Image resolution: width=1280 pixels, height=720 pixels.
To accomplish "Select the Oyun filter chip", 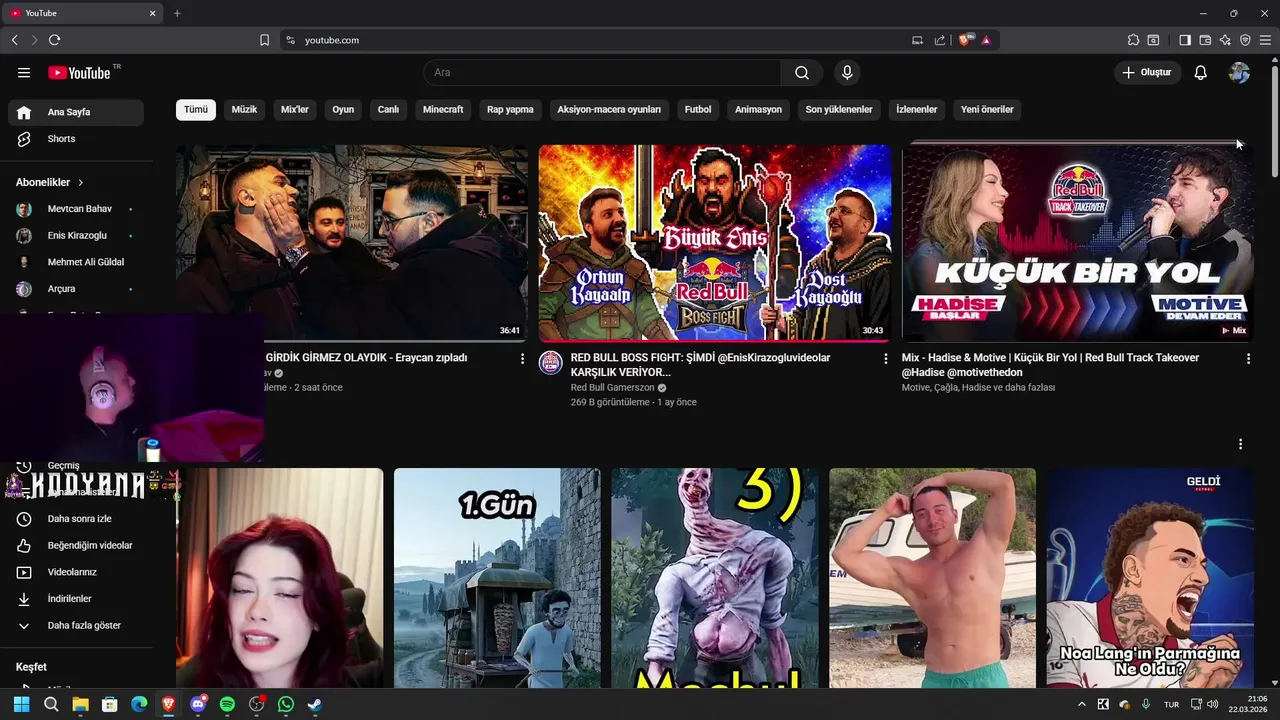I will tap(343, 110).
